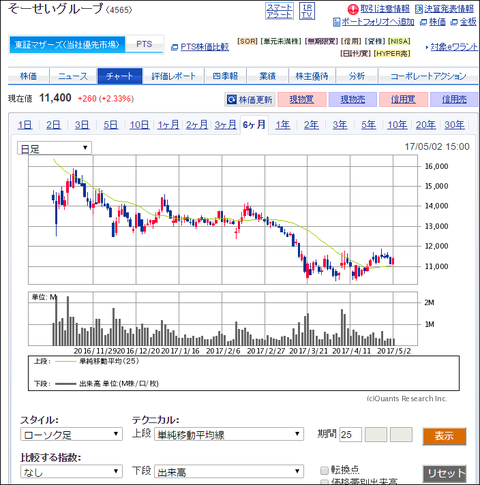This screenshot has height=485, width=480.
Task: Open the スタイル ローソク足 dropdown
Action: pyautogui.click(x=71, y=434)
